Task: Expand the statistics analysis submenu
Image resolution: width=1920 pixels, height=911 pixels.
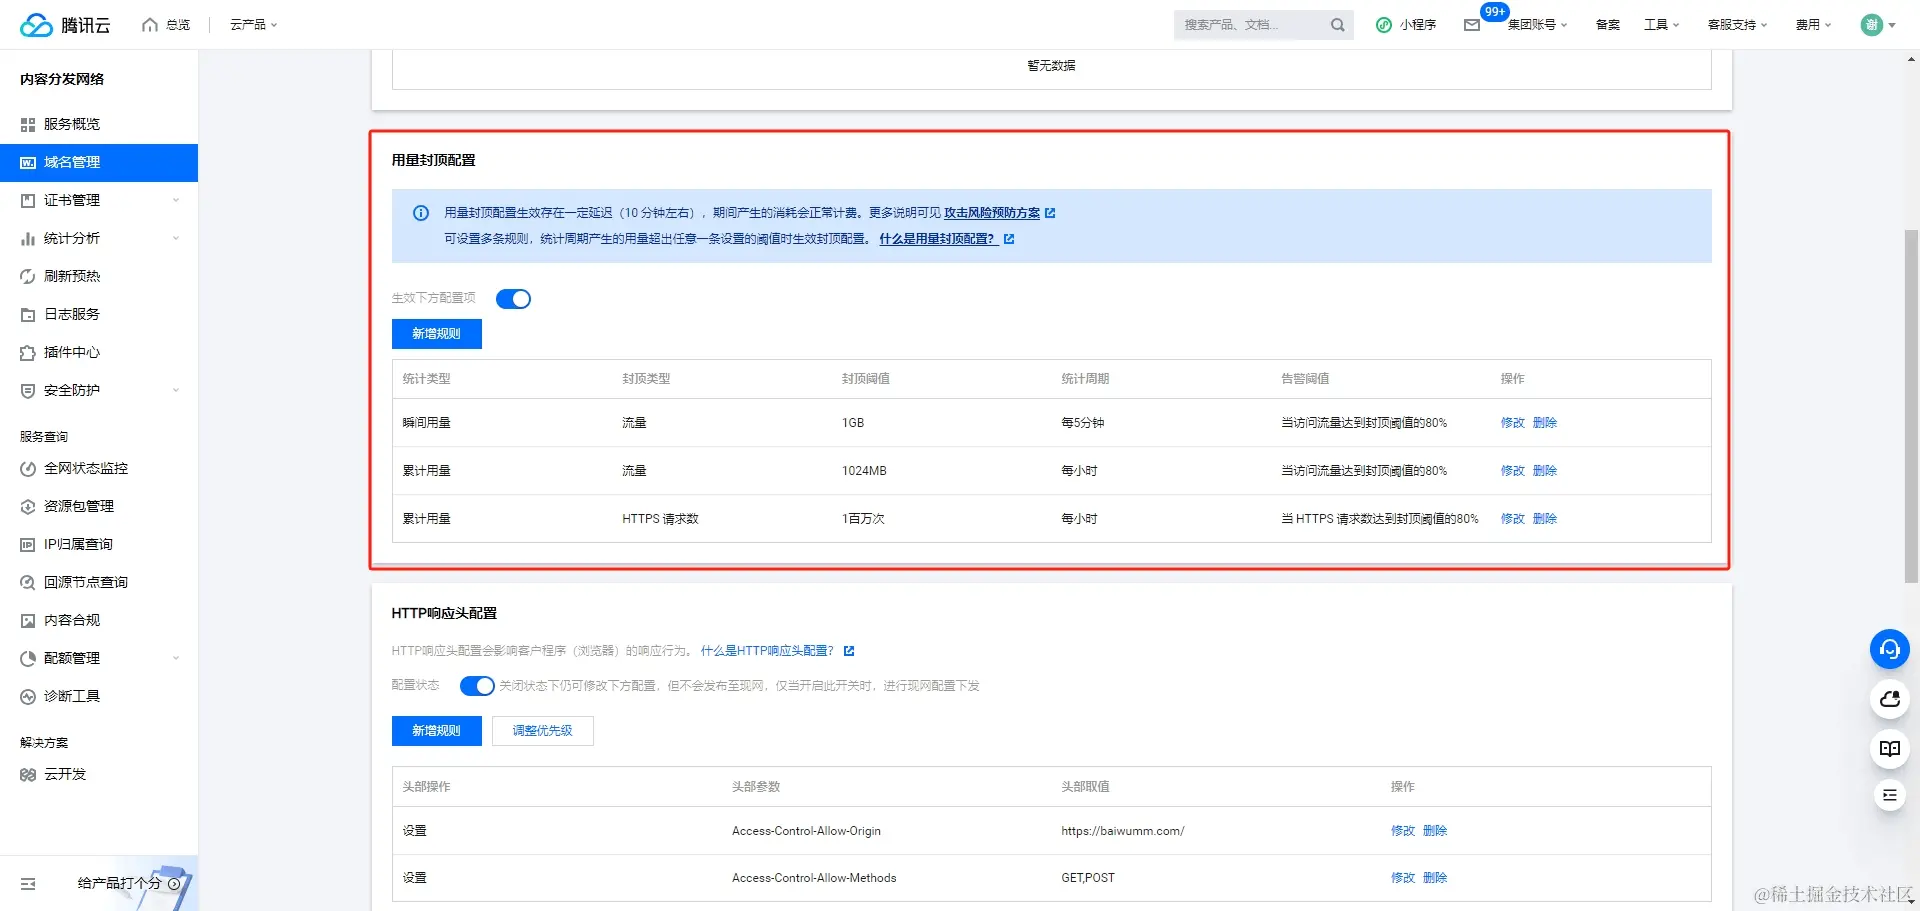Action: coord(99,238)
